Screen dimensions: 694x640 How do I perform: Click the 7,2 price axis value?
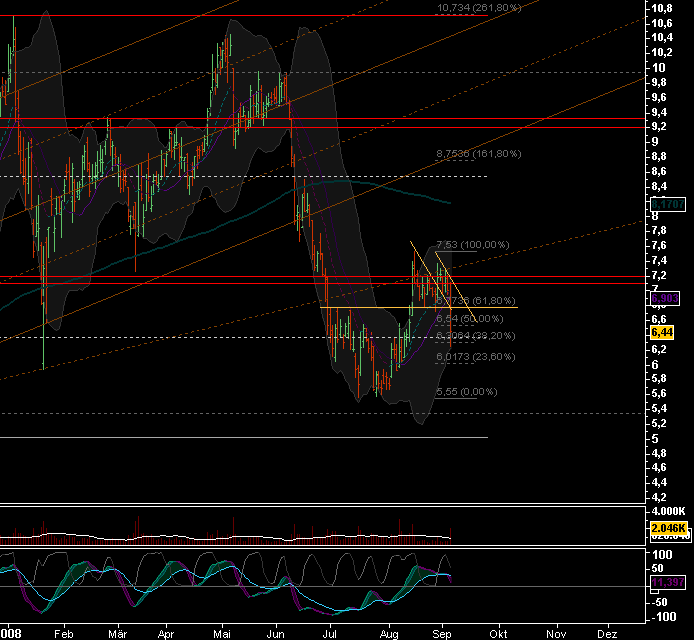point(659,275)
